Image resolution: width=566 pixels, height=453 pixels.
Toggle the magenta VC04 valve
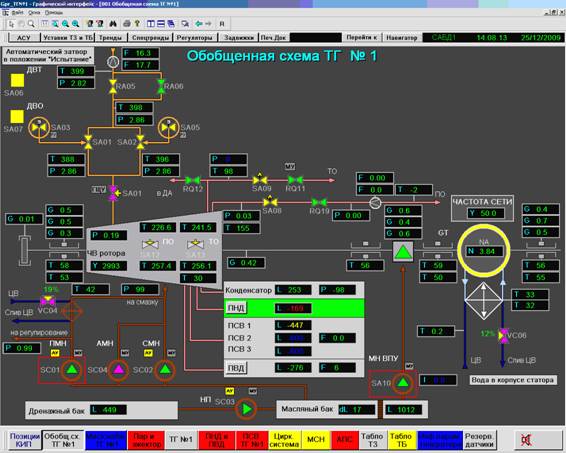click(47, 301)
